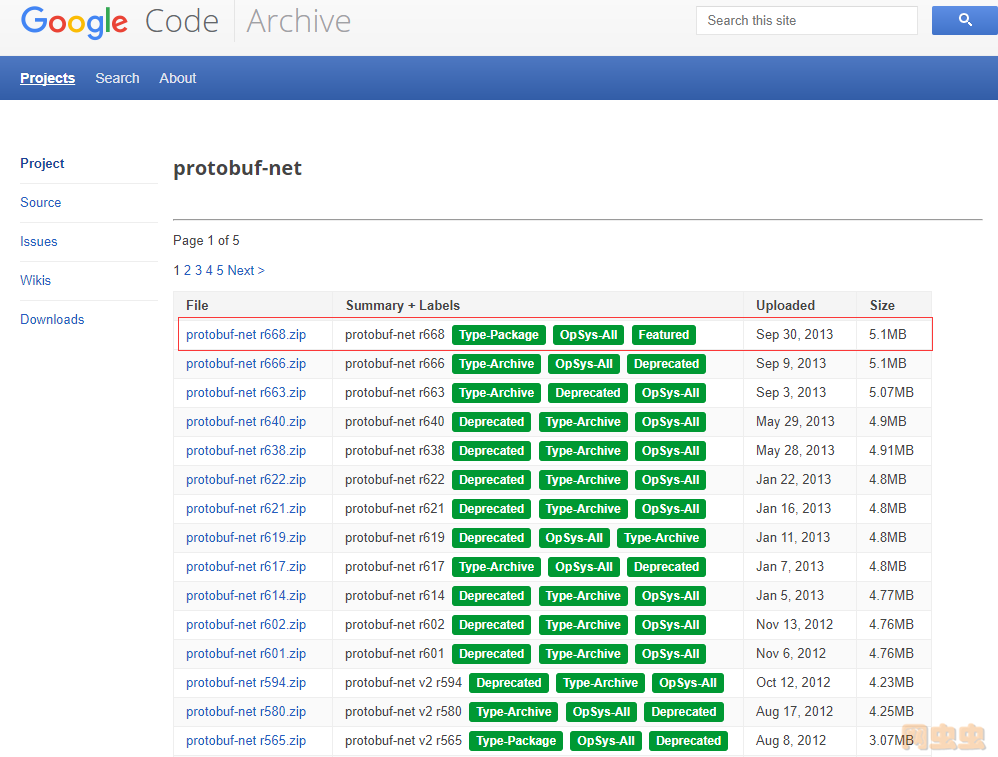This screenshot has width=998, height=757.
Task: Open the Downloads sidebar section
Action: pos(52,320)
